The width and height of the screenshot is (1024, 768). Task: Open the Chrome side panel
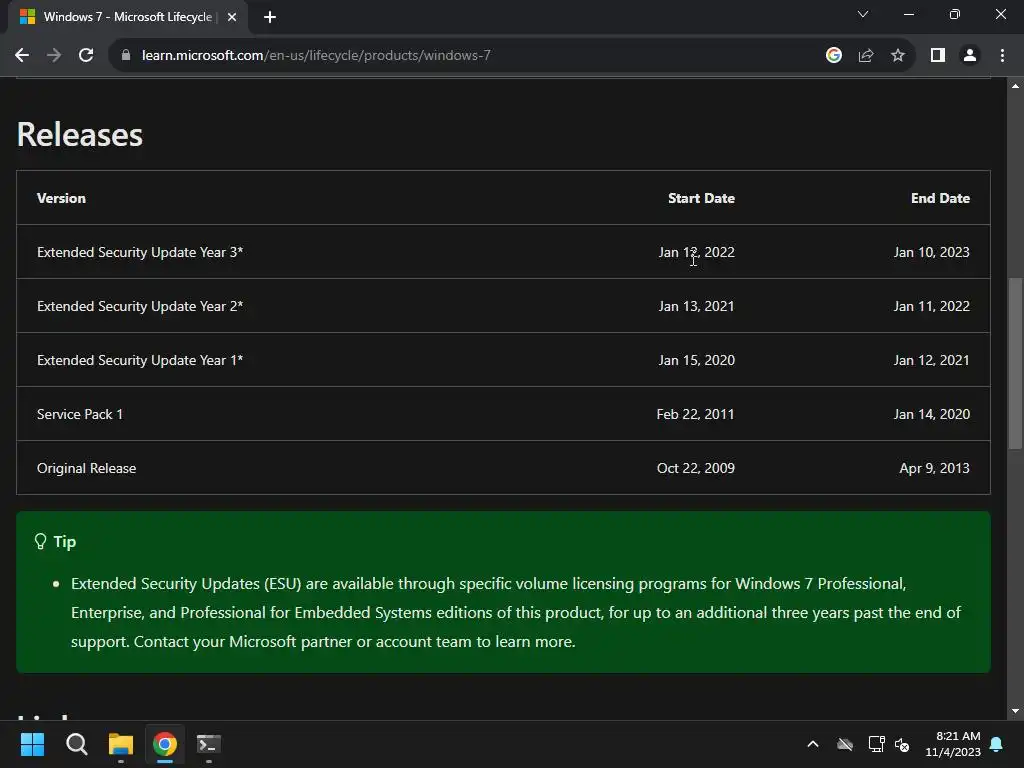pos(938,56)
